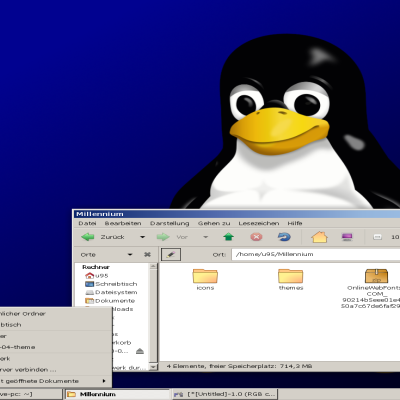
Task: Click the Rechner heading in sidebar
Action: 96,267
